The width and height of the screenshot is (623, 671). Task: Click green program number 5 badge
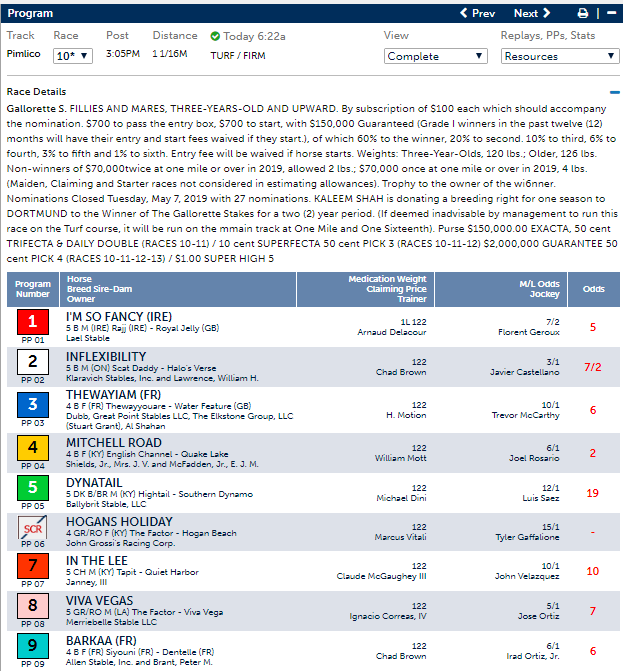(32, 488)
